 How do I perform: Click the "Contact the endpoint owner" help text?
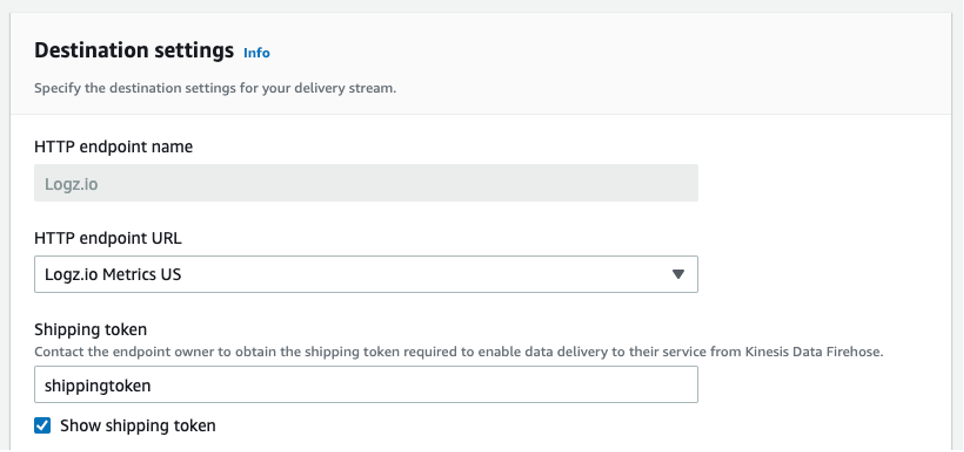[x=300, y=352]
